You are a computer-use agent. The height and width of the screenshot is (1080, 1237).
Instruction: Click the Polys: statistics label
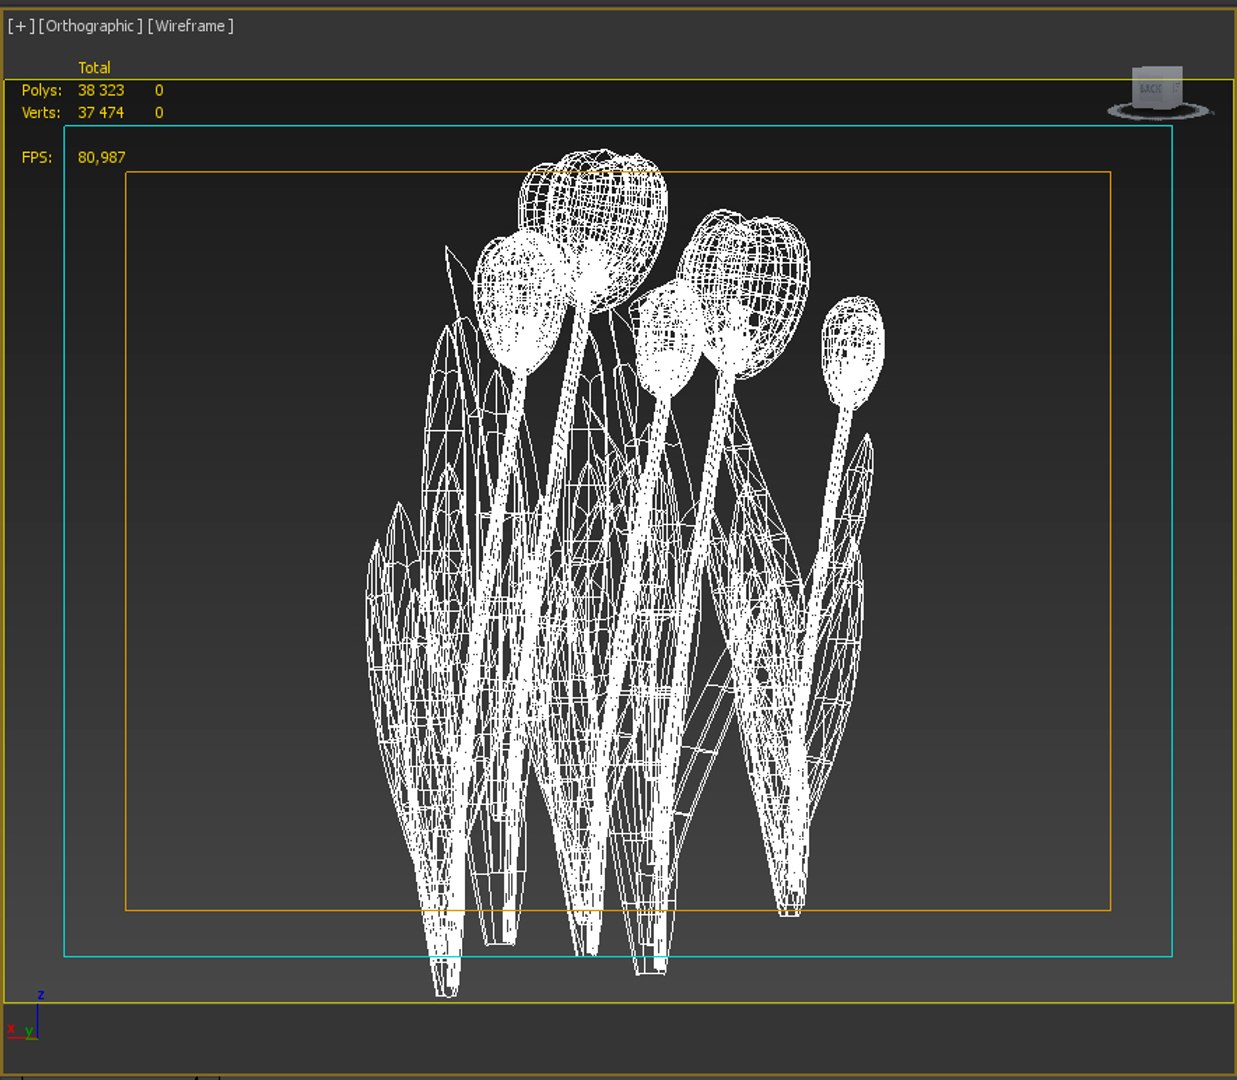click(x=42, y=90)
